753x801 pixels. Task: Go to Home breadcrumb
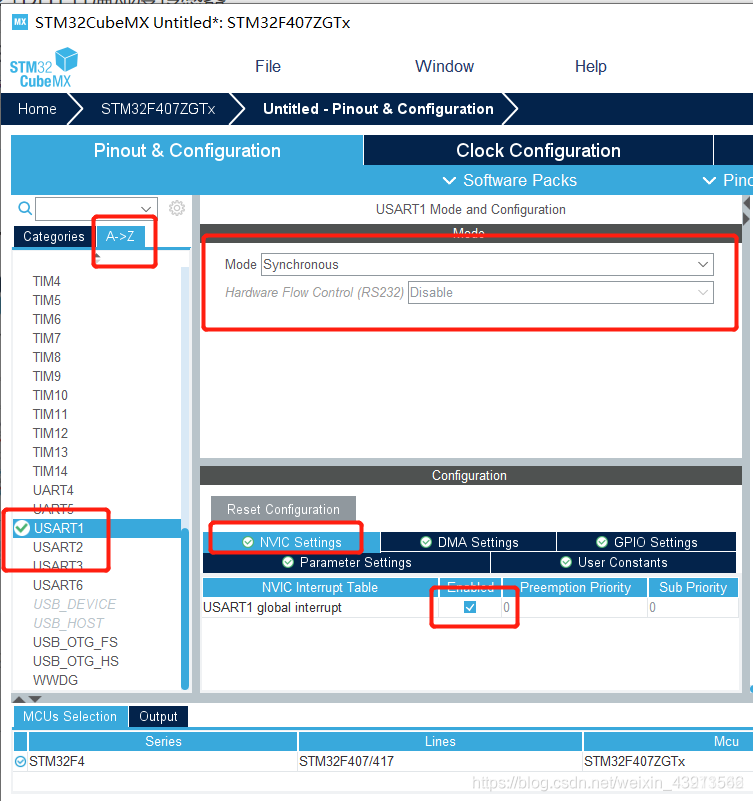point(37,109)
